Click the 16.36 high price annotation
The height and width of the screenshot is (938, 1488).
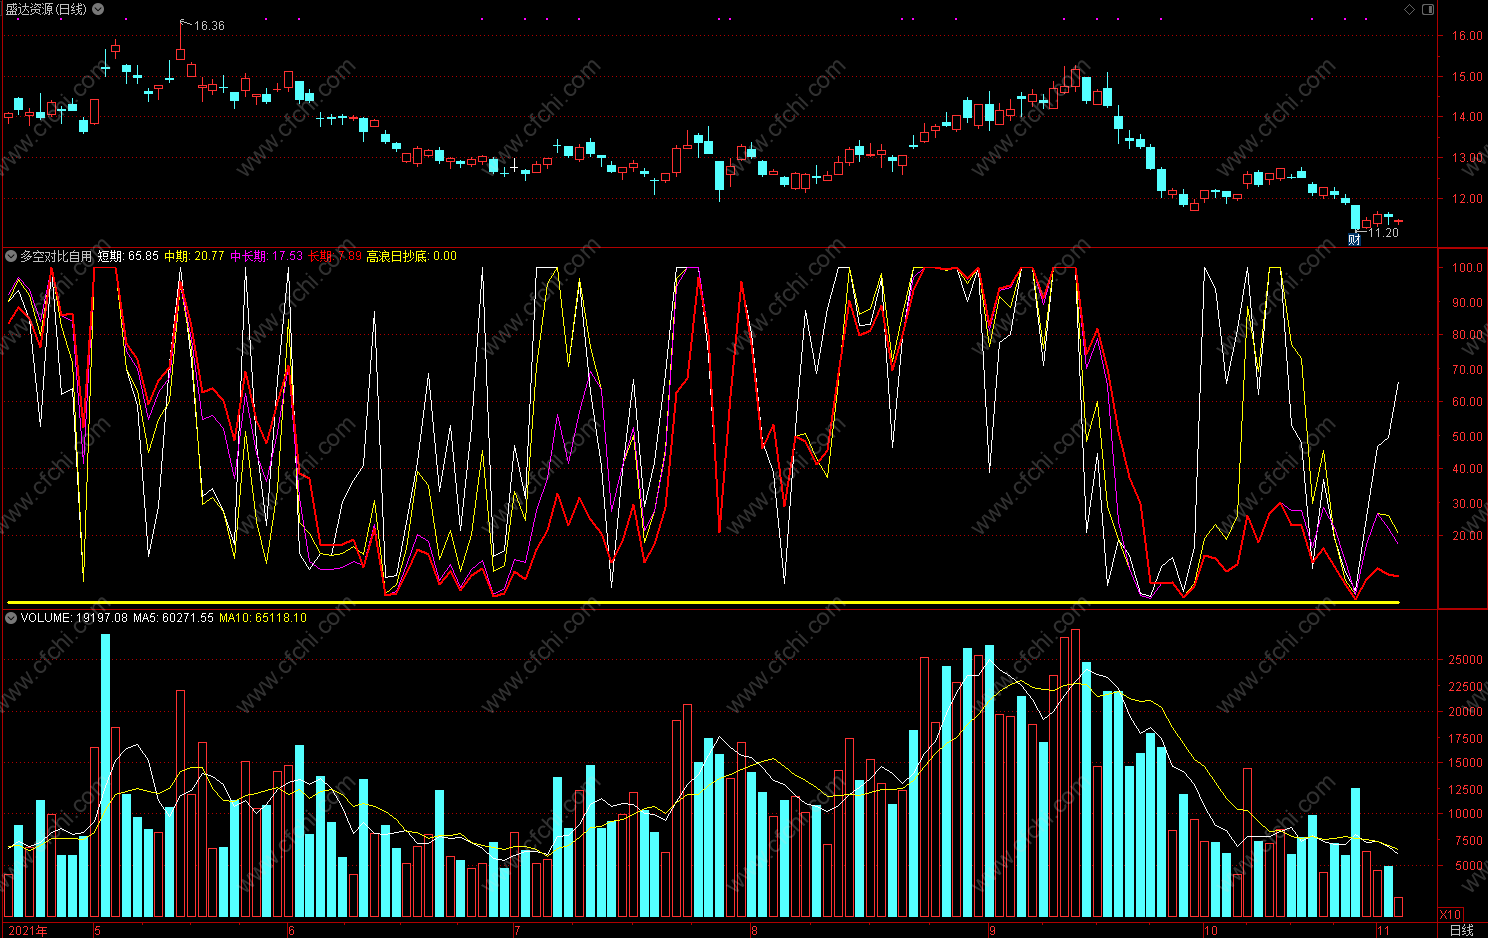[209, 26]
